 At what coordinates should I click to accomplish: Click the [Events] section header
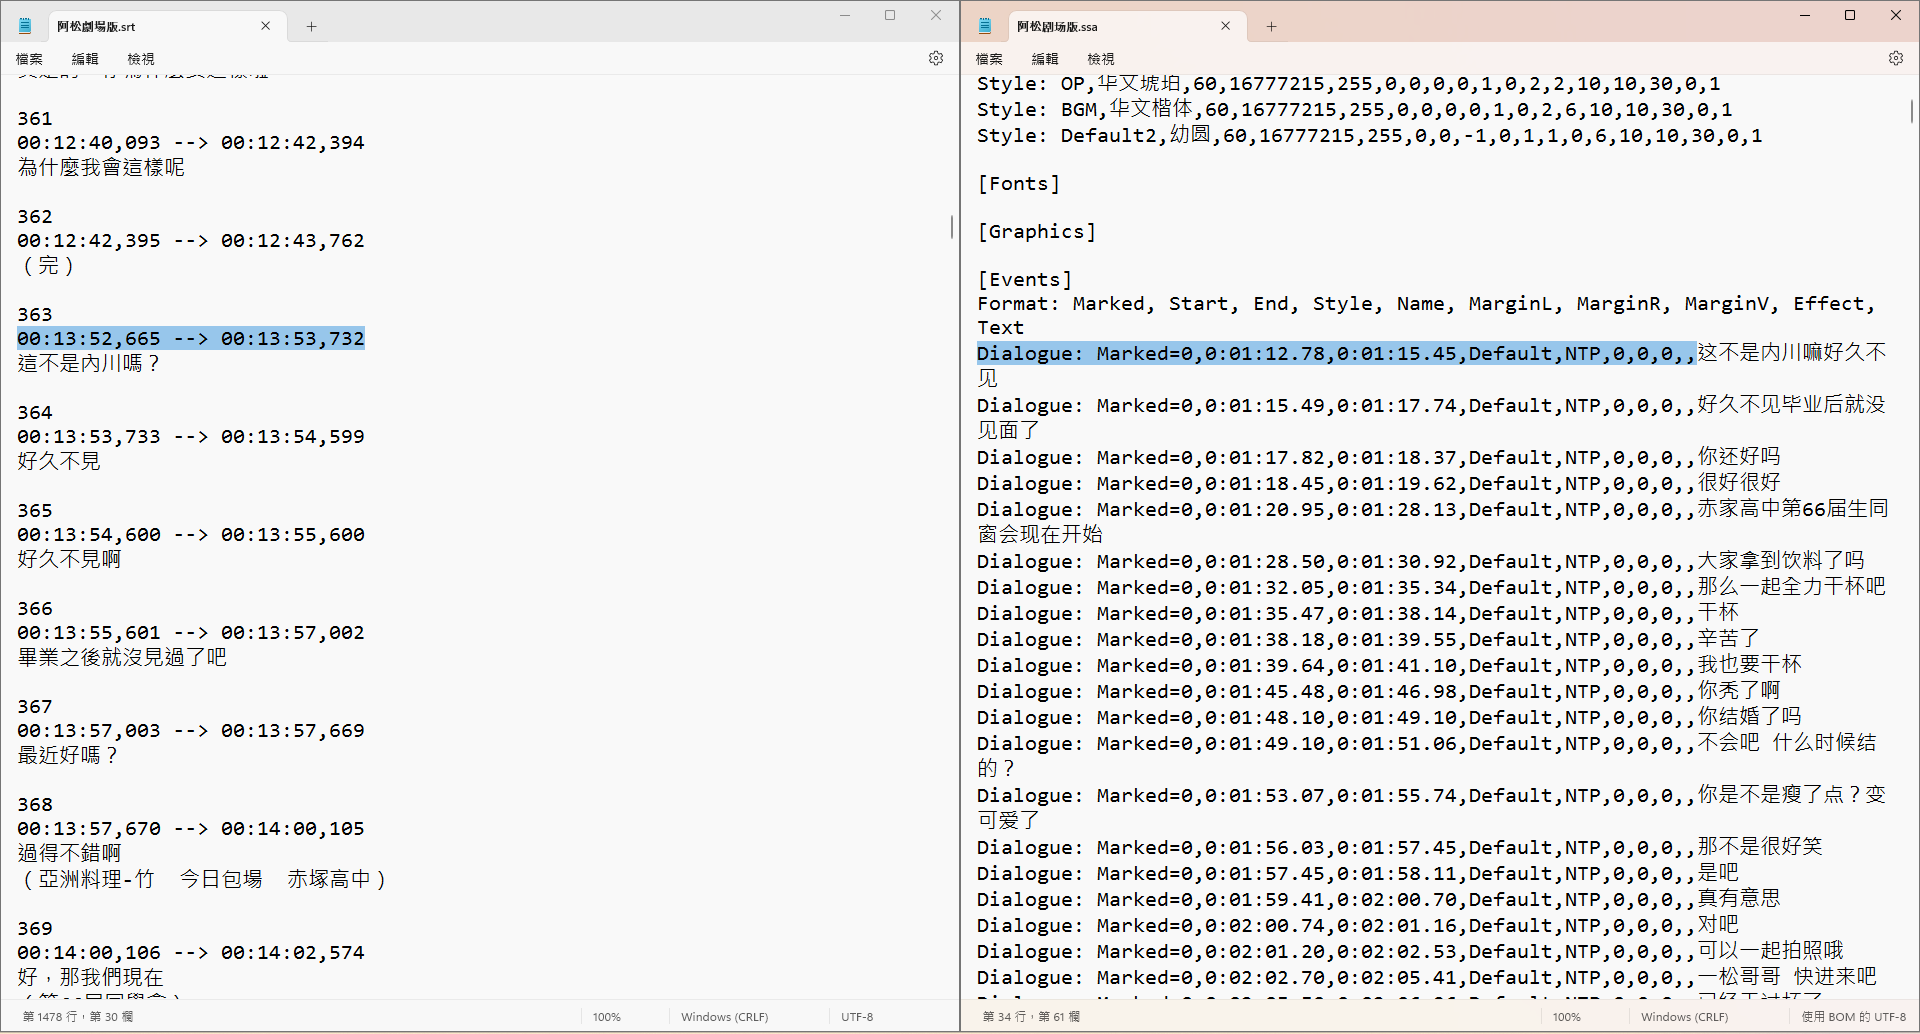[1024, 279]
